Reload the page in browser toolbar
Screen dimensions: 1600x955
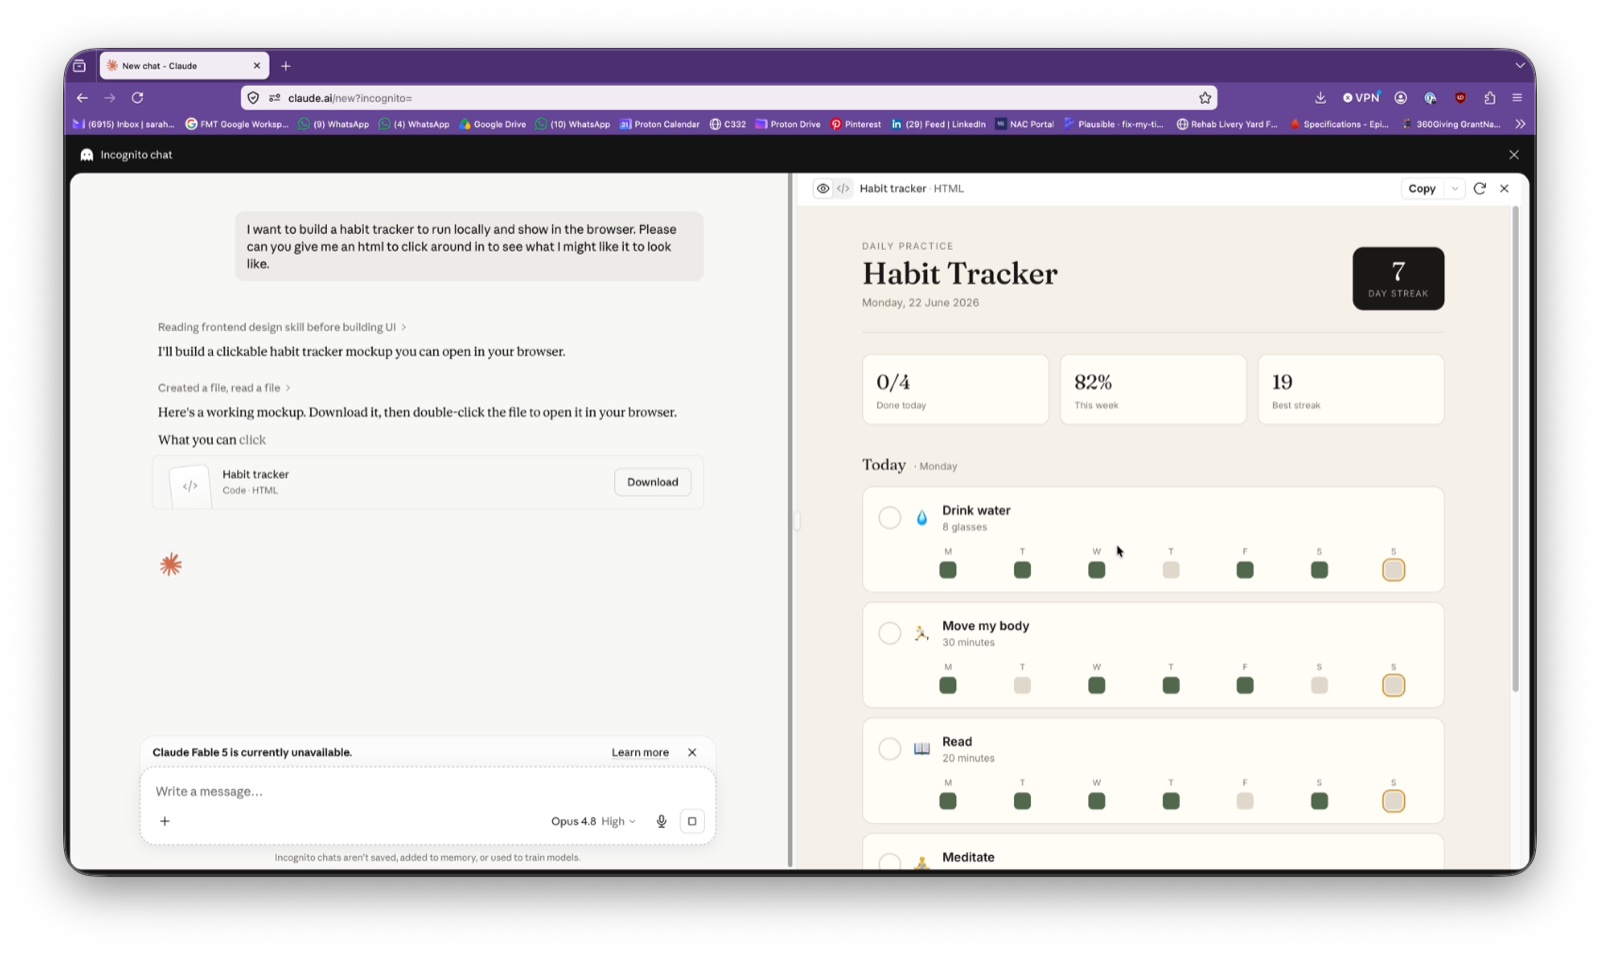click(x=138, y=98)
